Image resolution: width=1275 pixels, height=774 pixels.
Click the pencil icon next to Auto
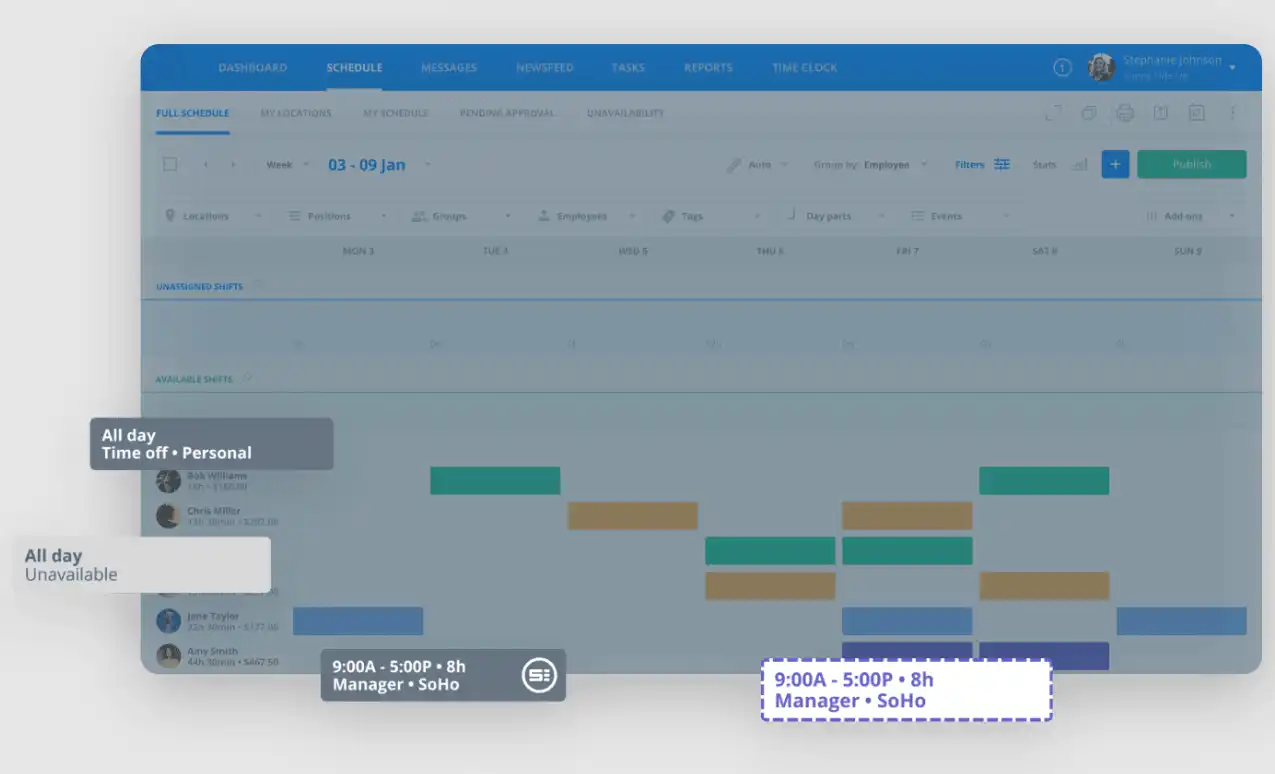click(733, 163)
